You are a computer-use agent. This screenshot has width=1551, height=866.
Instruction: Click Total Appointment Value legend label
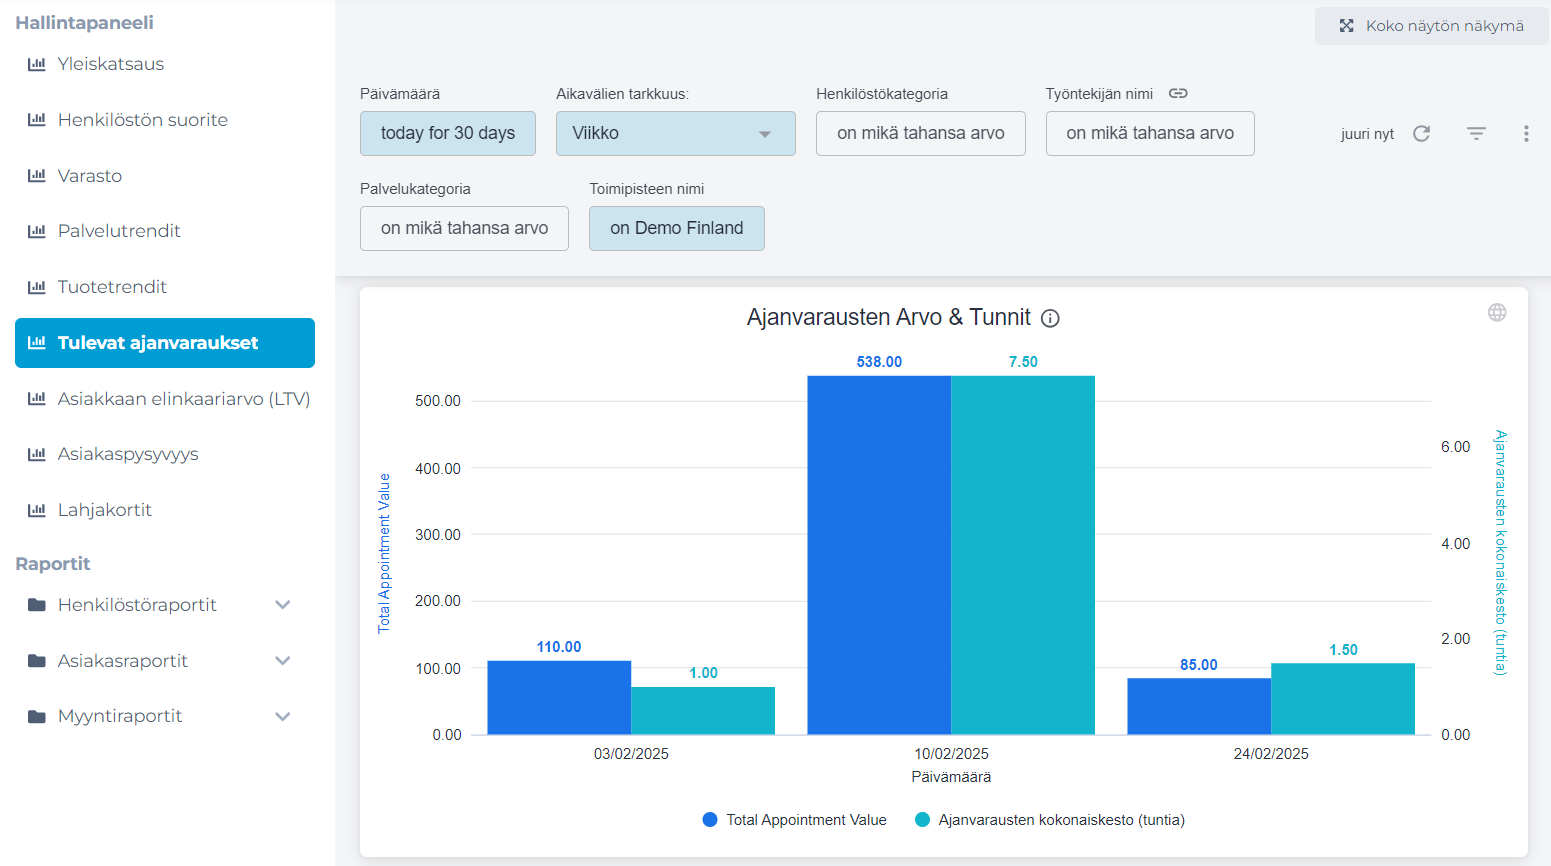[x=806, y=820]
